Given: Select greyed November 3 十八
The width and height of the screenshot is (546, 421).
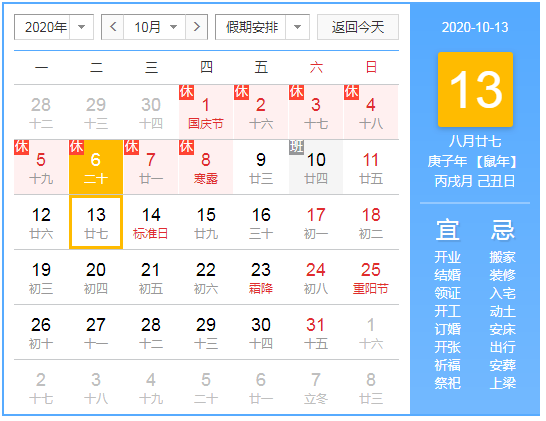Looking at the screenshot, I should (96, 388).
